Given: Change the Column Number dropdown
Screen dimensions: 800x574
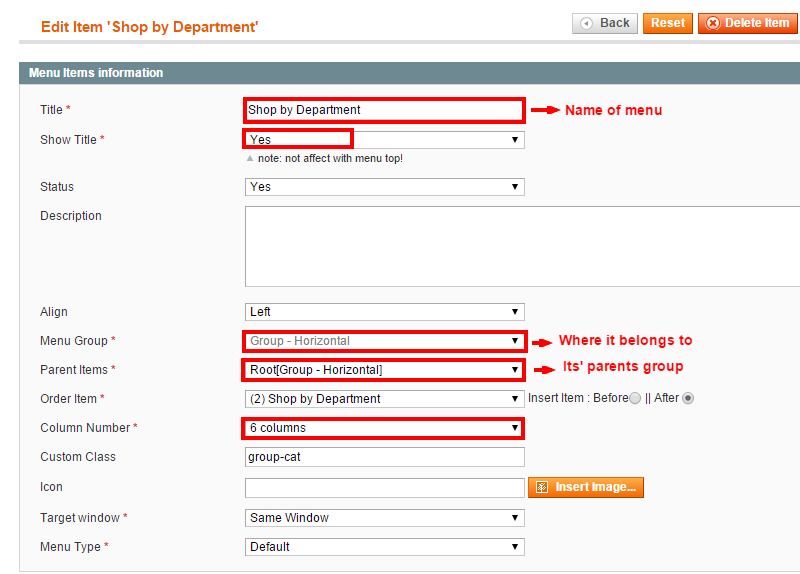Looking at the screenshot, I should pos(385,428).
